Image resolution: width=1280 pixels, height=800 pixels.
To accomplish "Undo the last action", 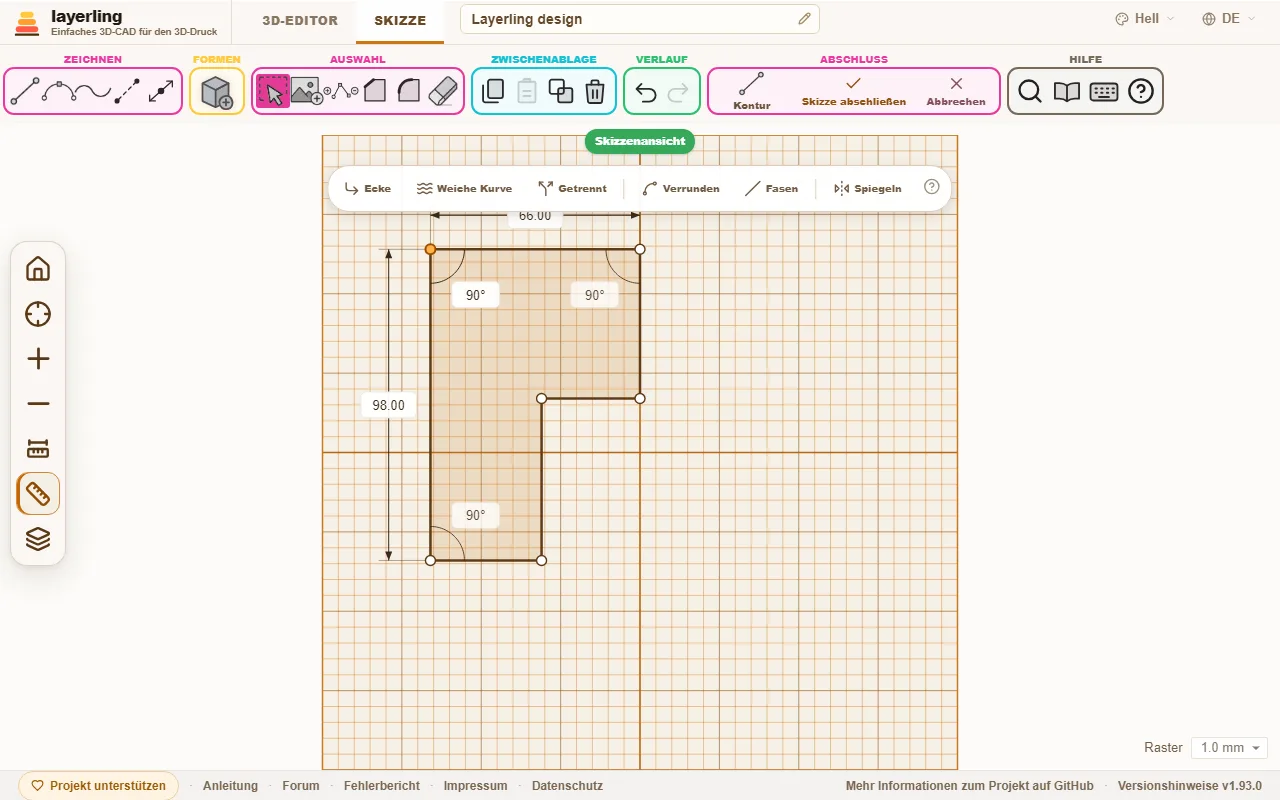I will pyautogui.click(x=646, y=92).
